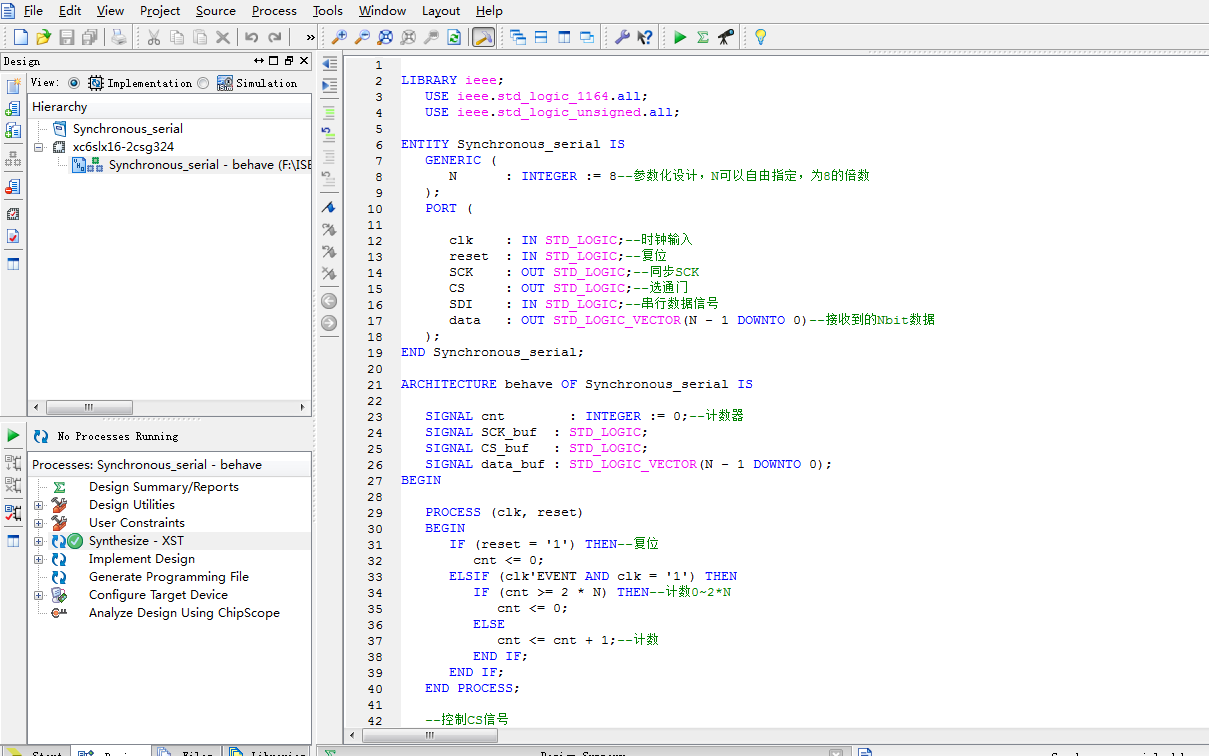Select the Implementation view radio button
The width and height of the screenshot is (1209, 756).
[74, 83]
